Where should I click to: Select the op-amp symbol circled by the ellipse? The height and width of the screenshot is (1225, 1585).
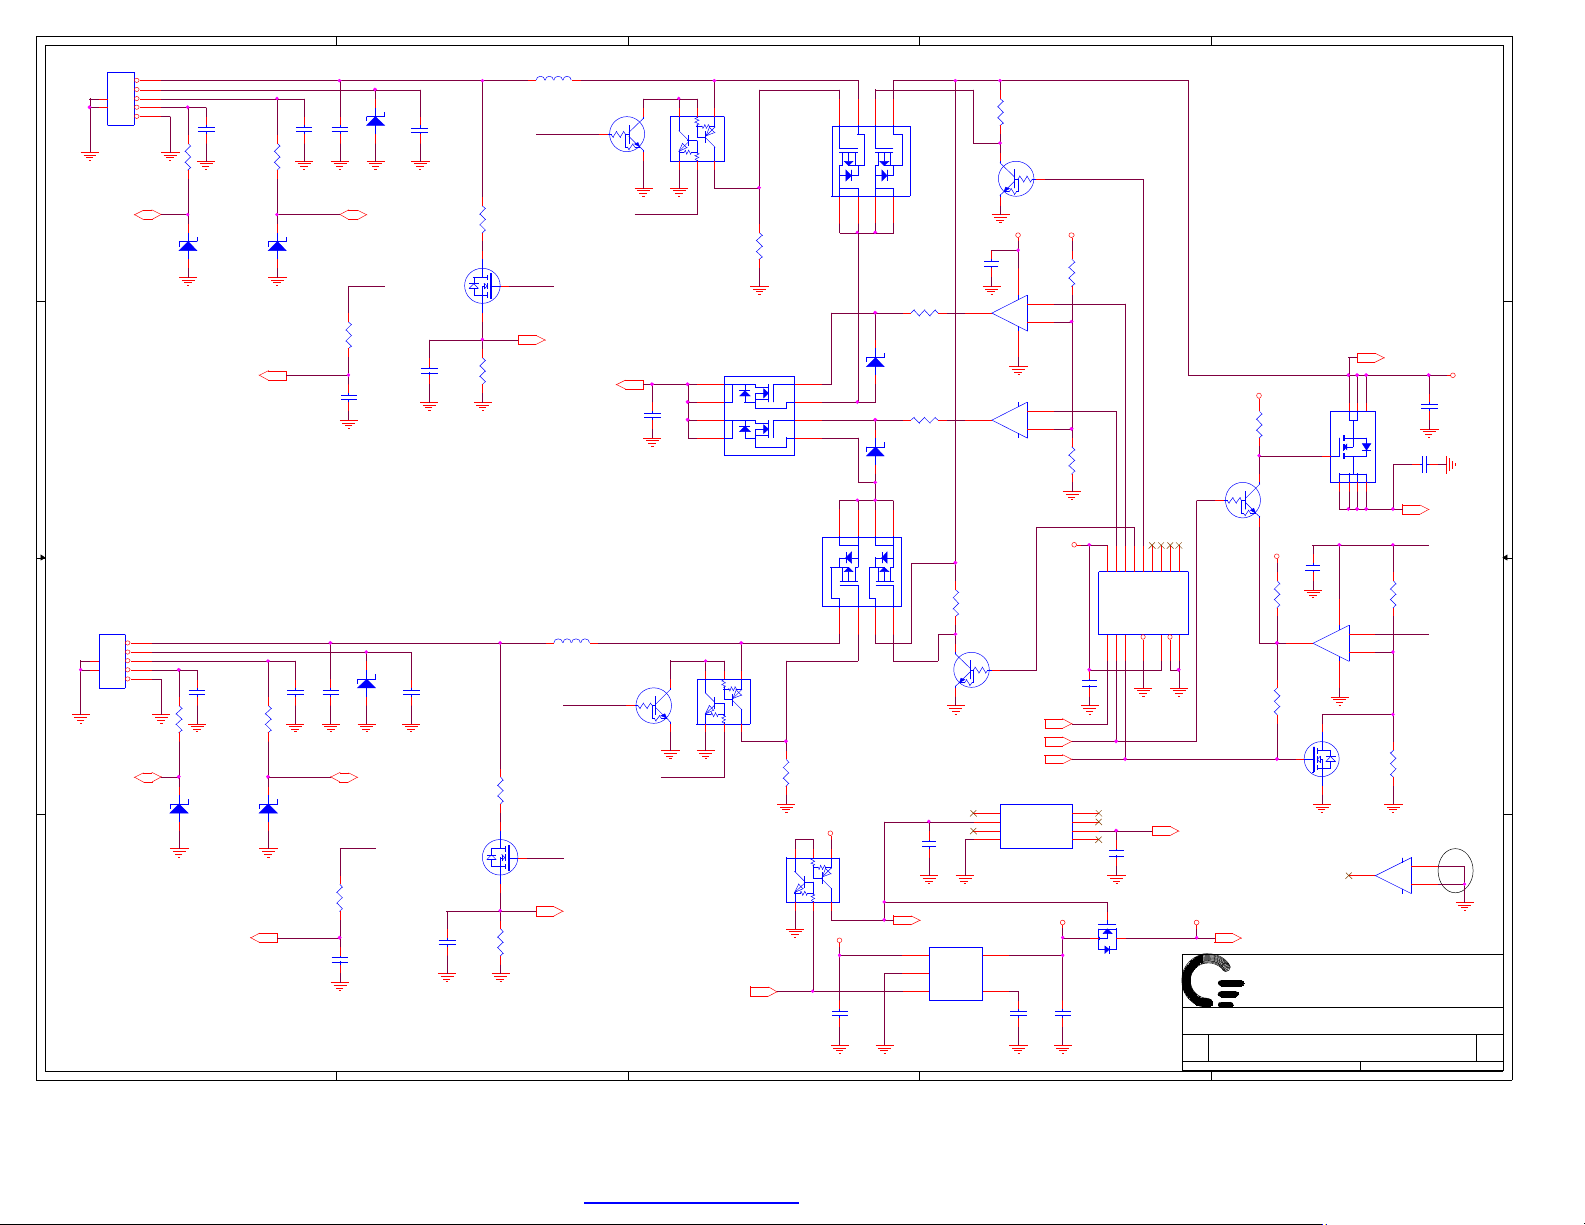1393,875
